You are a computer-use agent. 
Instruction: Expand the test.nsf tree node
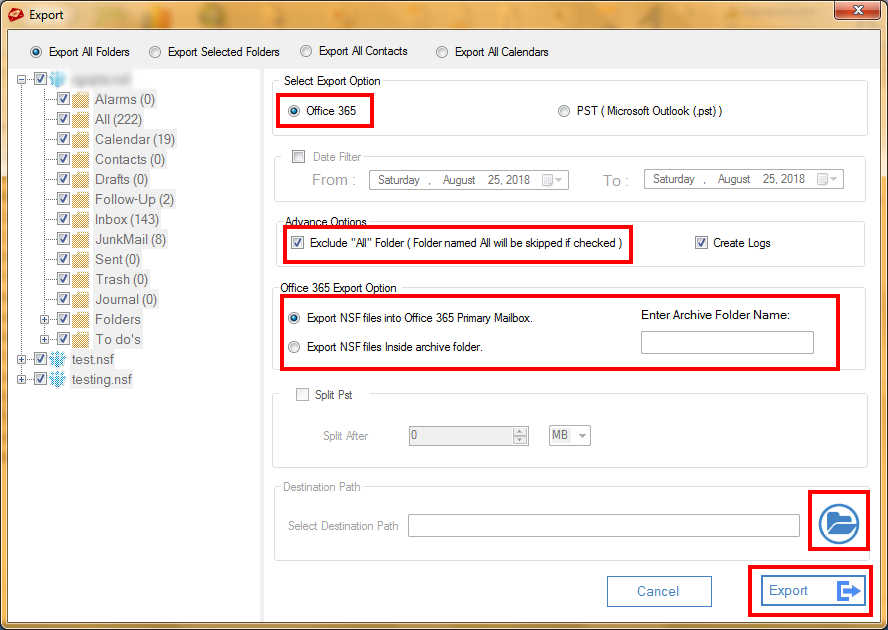[x=22, y=359]
